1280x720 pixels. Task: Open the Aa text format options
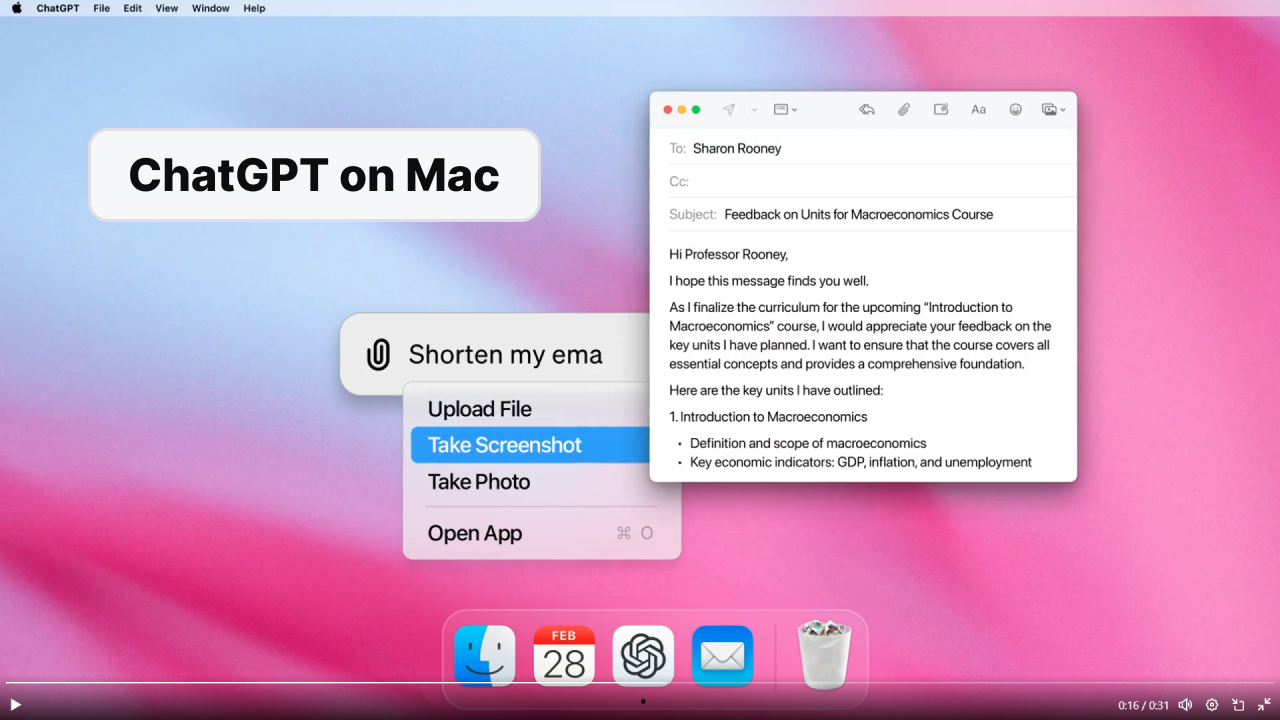pos(979,110)
